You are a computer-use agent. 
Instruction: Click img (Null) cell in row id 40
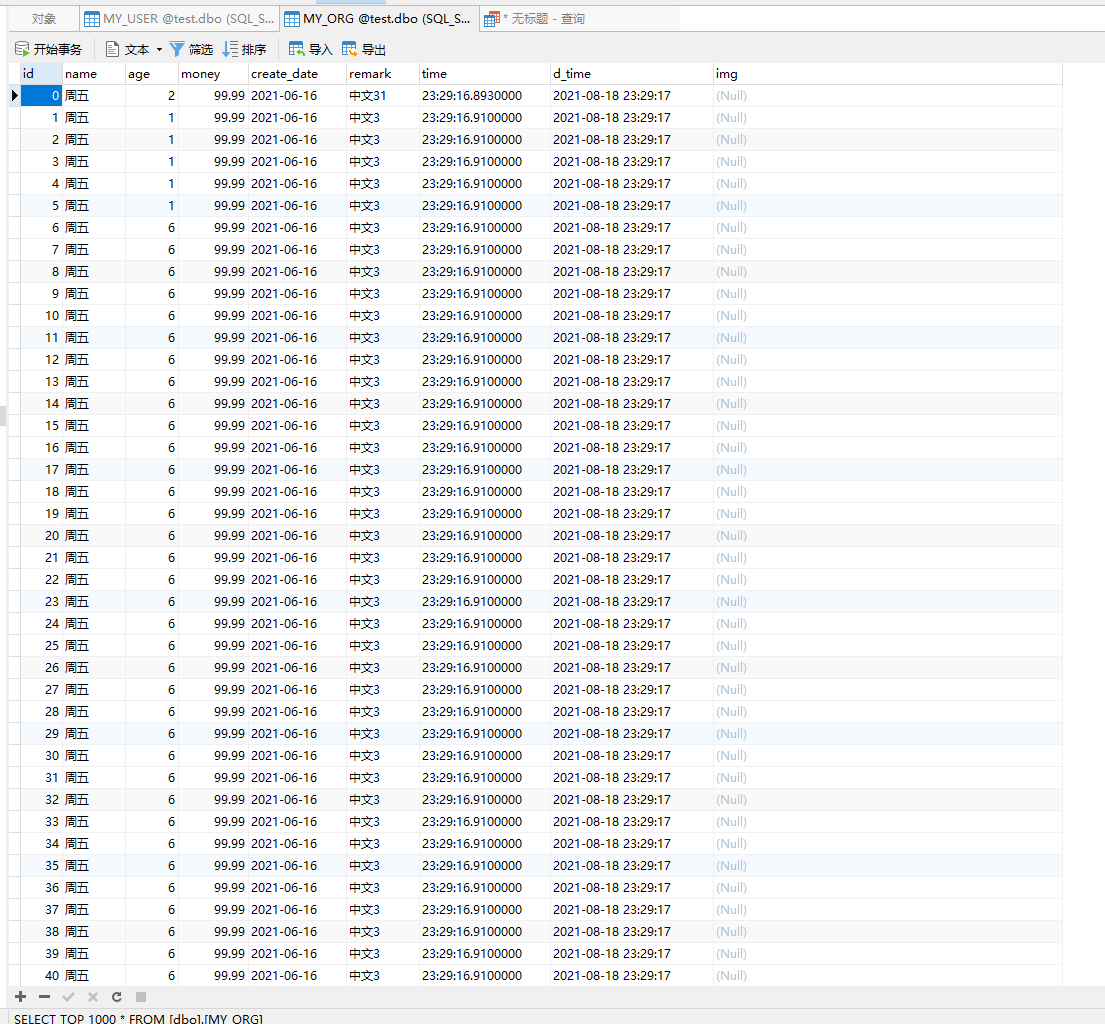click(x=887, y=975)
